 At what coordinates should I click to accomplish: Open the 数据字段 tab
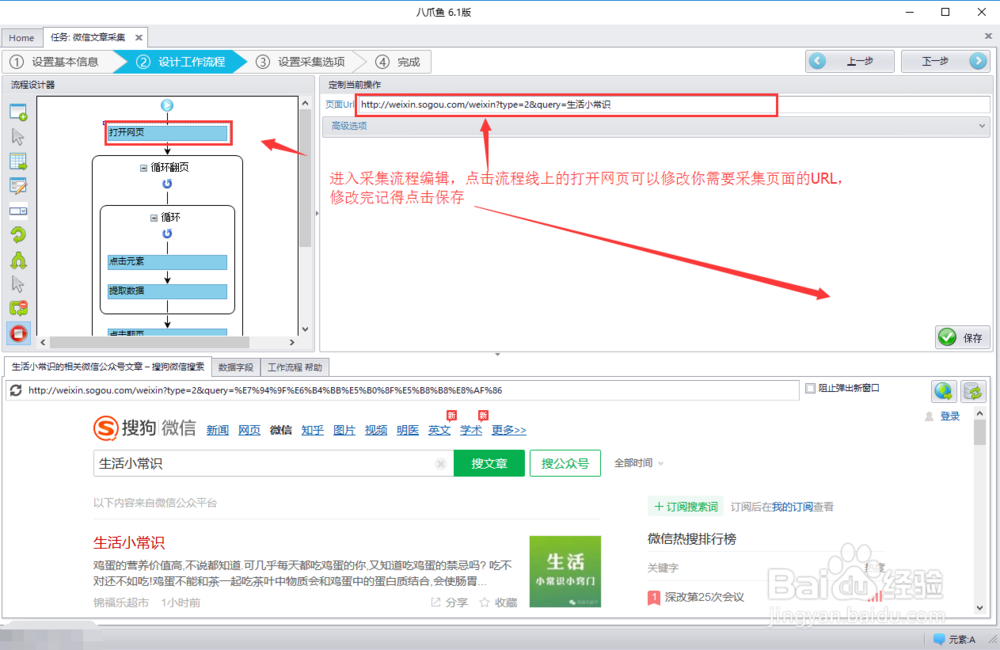(235, 367)
